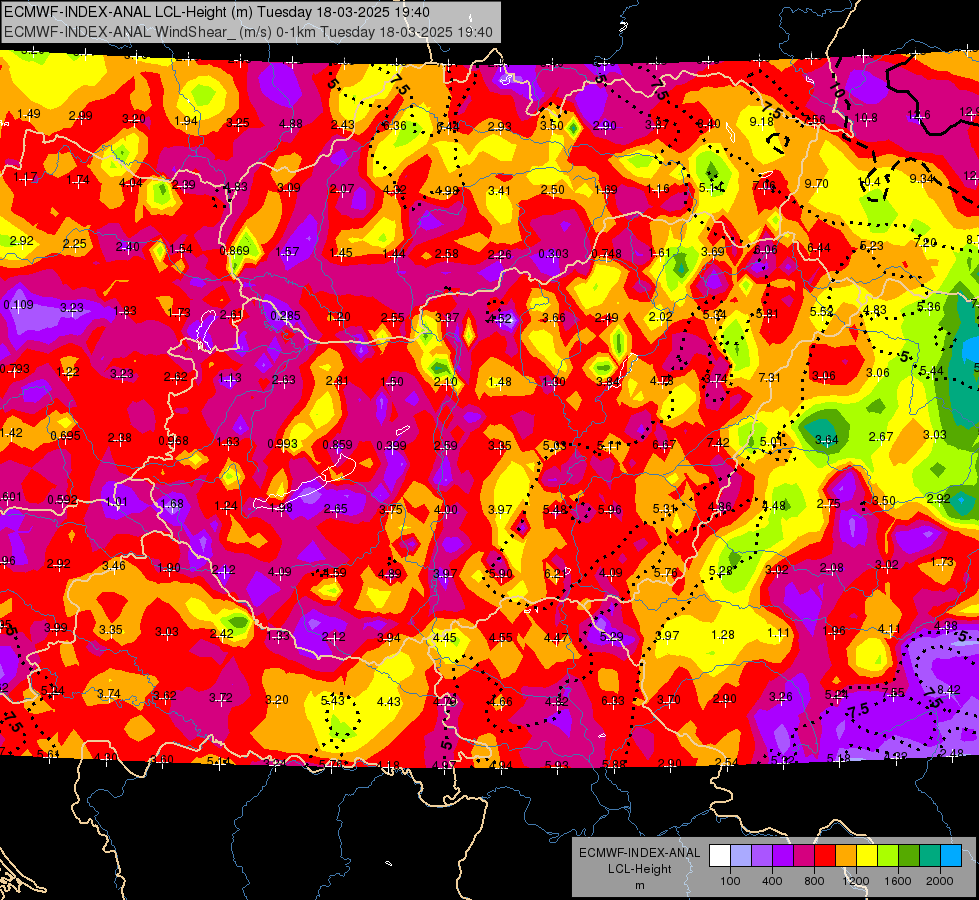Click the wind shear value '0.399'
The image size is (979, 900).
click(391, 445)
